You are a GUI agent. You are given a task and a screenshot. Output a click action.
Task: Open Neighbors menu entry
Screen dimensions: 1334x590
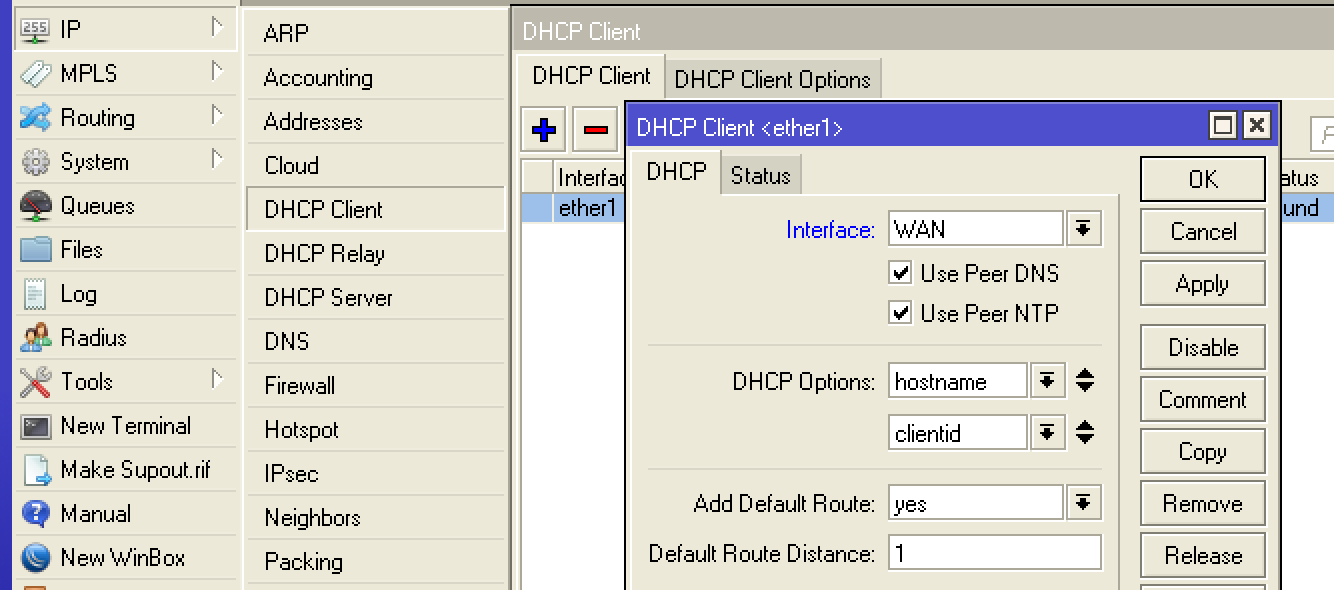pyautogui.click(x=376, y=517)
